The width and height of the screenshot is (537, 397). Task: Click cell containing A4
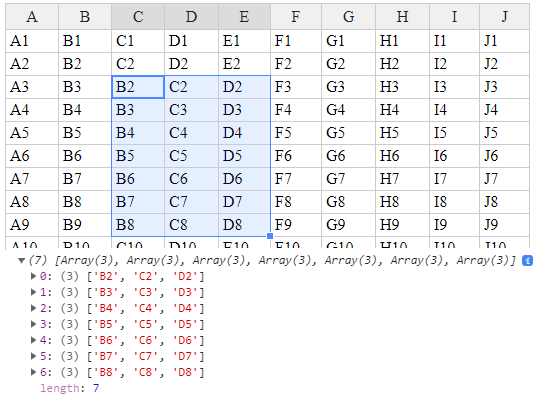32,110
